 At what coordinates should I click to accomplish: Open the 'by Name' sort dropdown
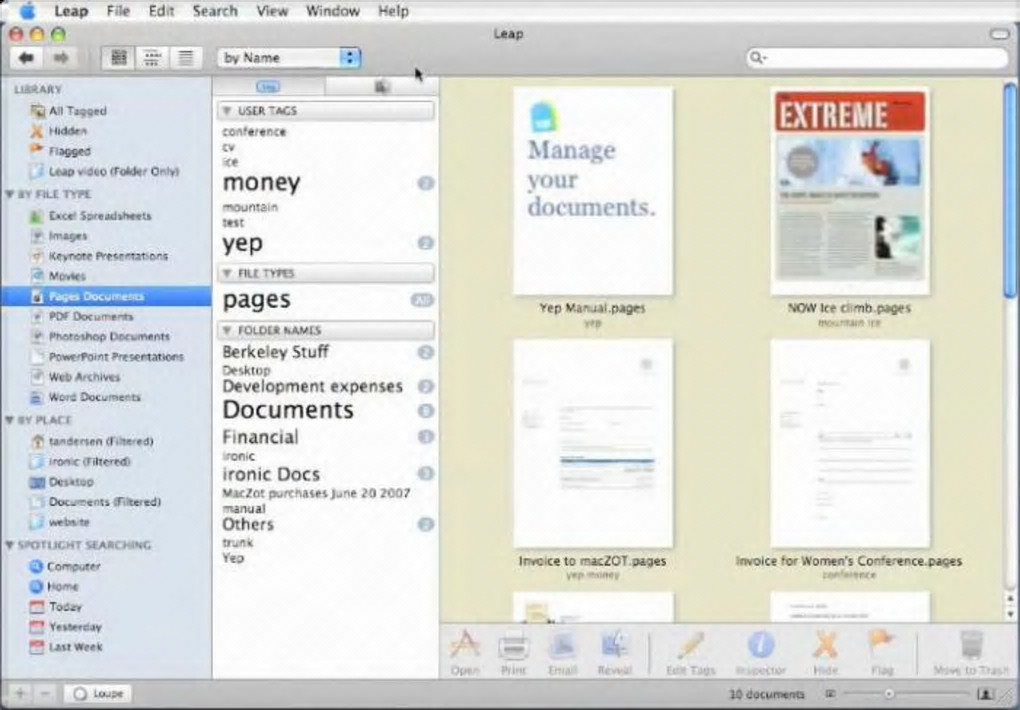pyautogui.click(x=289, y=58)
